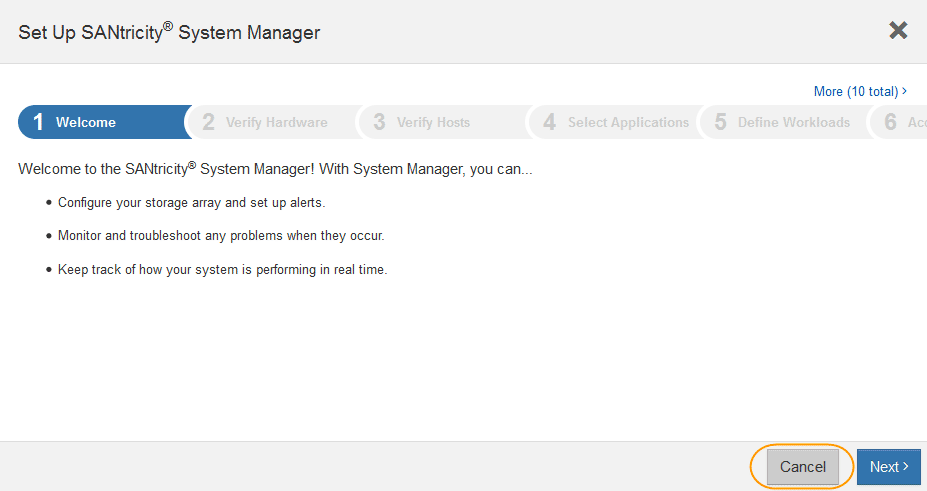Viewport: 927px width, 491px height.
Task: Click the 'Keep track of how your system' bullet
Action: [222, 270]
